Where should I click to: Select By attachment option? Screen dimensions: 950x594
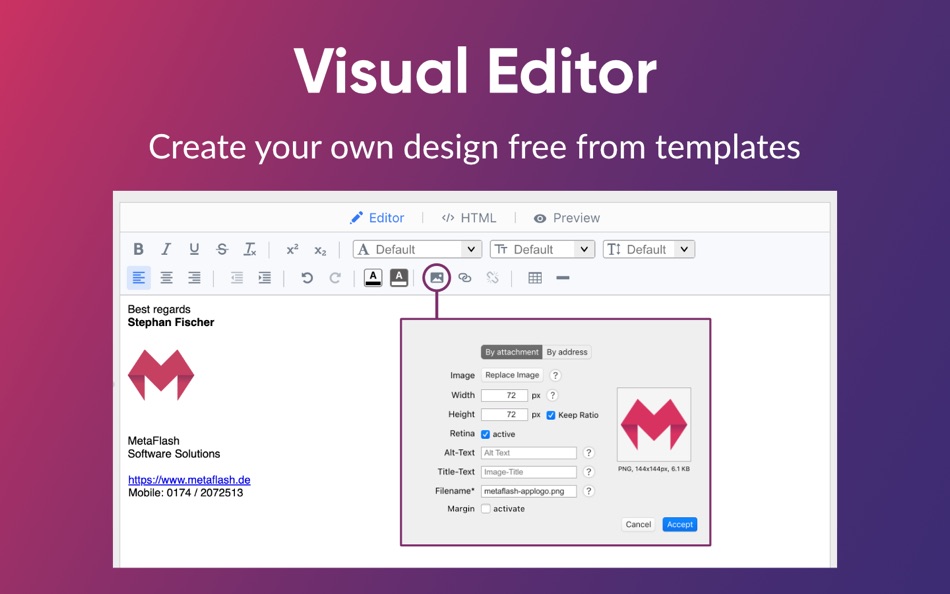pyautogui.click(x=511, y=352)
